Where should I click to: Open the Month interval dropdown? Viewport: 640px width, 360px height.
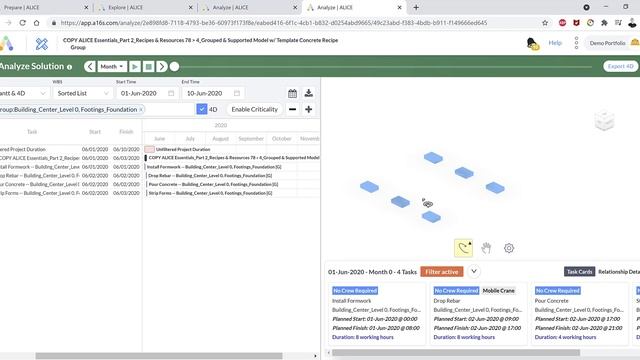click(112, 66)
